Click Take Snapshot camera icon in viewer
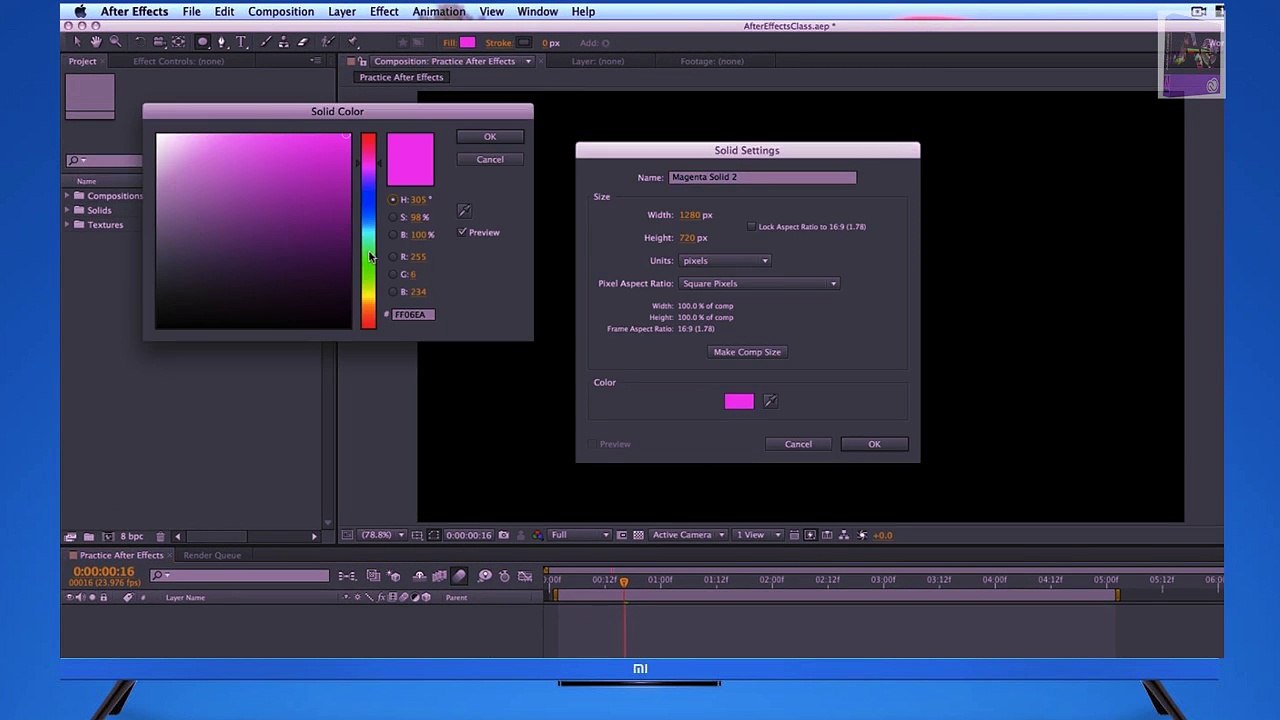 pos(504,535)
